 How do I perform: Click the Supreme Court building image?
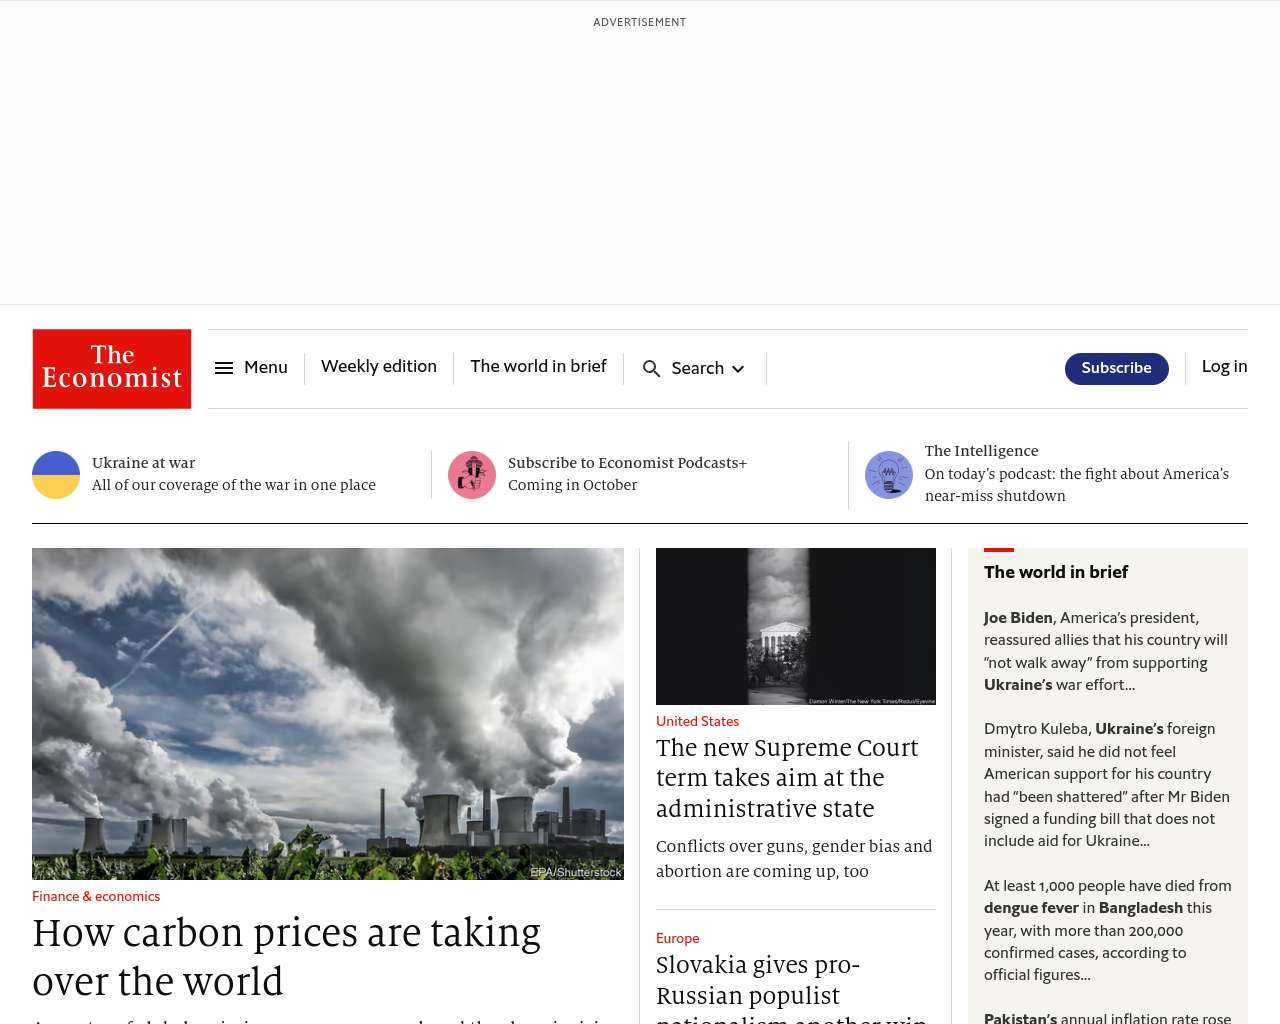(x=796, y=626)
